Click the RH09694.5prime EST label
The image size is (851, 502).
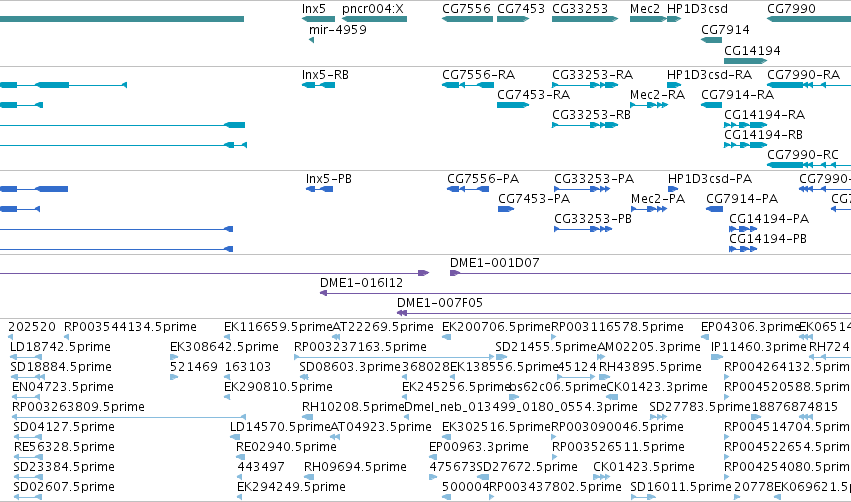[x=355, y=467]
